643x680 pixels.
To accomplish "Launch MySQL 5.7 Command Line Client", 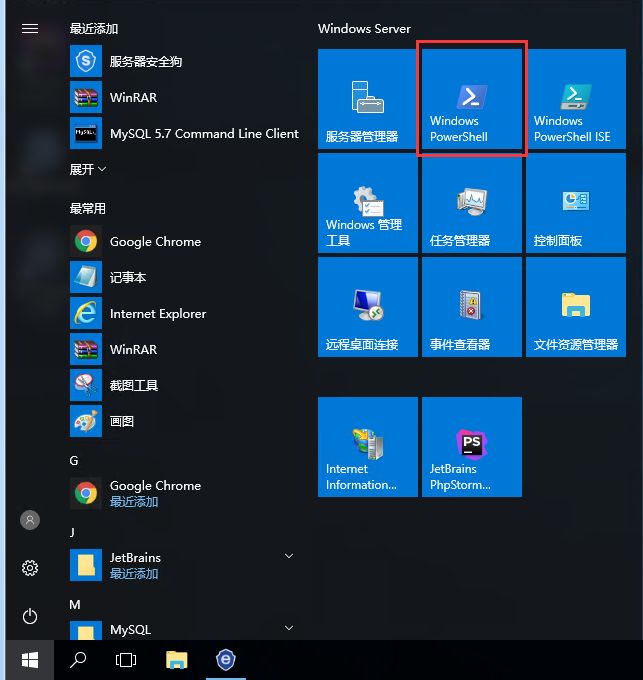I will (x=184, y=133).
